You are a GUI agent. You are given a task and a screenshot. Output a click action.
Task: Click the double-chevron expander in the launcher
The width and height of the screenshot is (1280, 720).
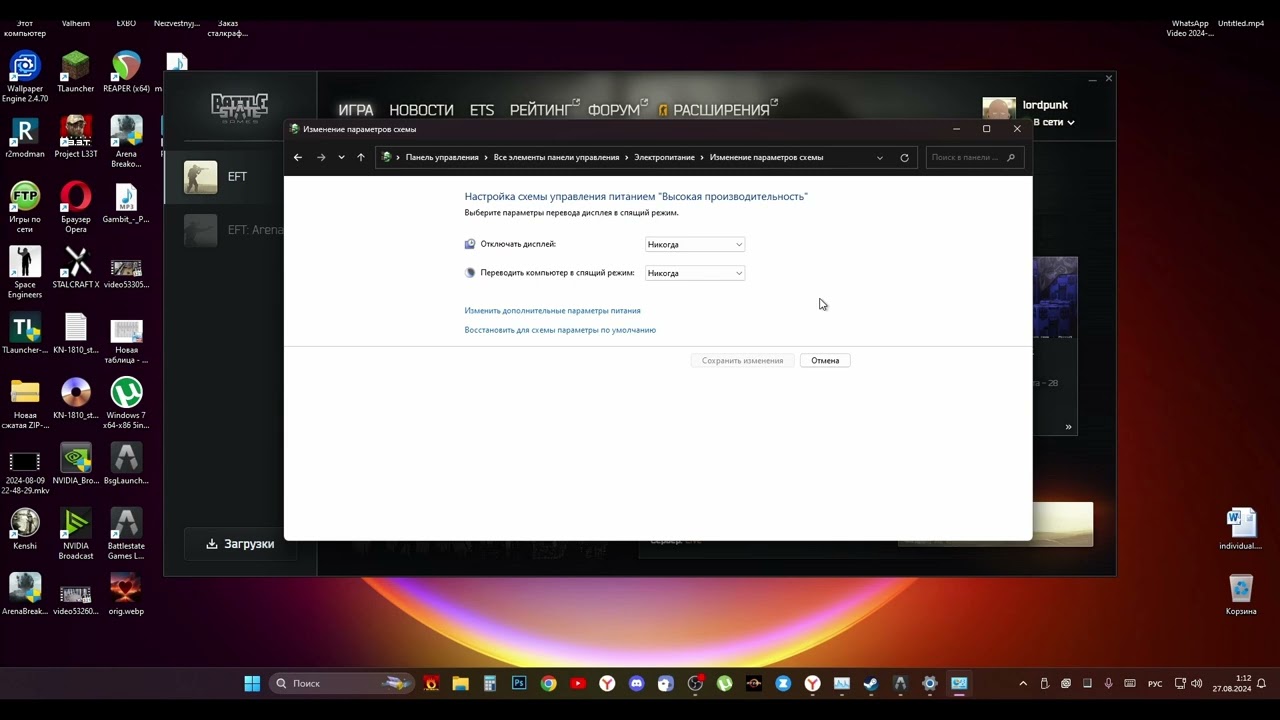(1068, 427)
